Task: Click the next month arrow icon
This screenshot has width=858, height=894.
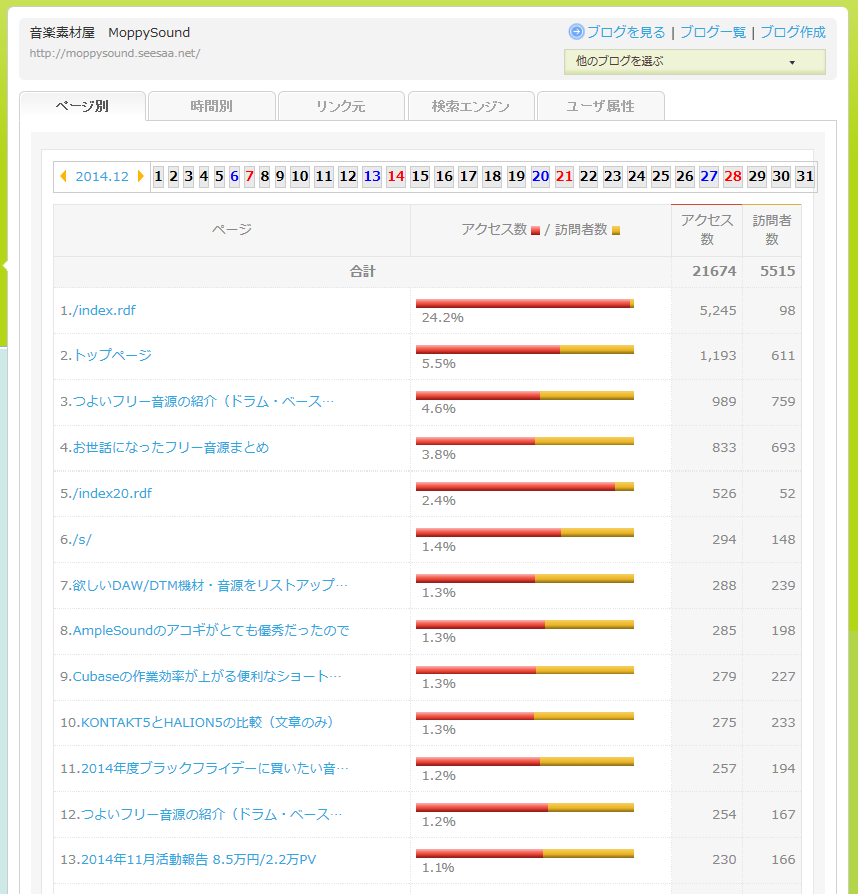Action: coord(141,177)
